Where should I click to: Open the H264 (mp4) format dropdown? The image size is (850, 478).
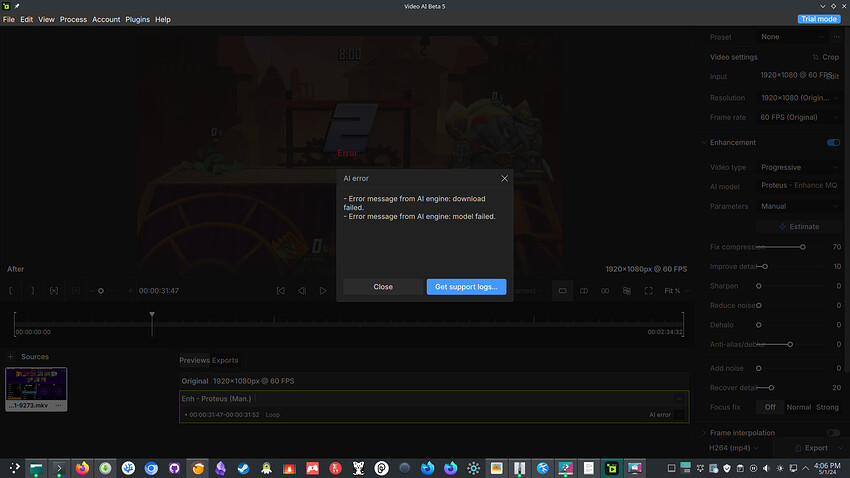734,448
